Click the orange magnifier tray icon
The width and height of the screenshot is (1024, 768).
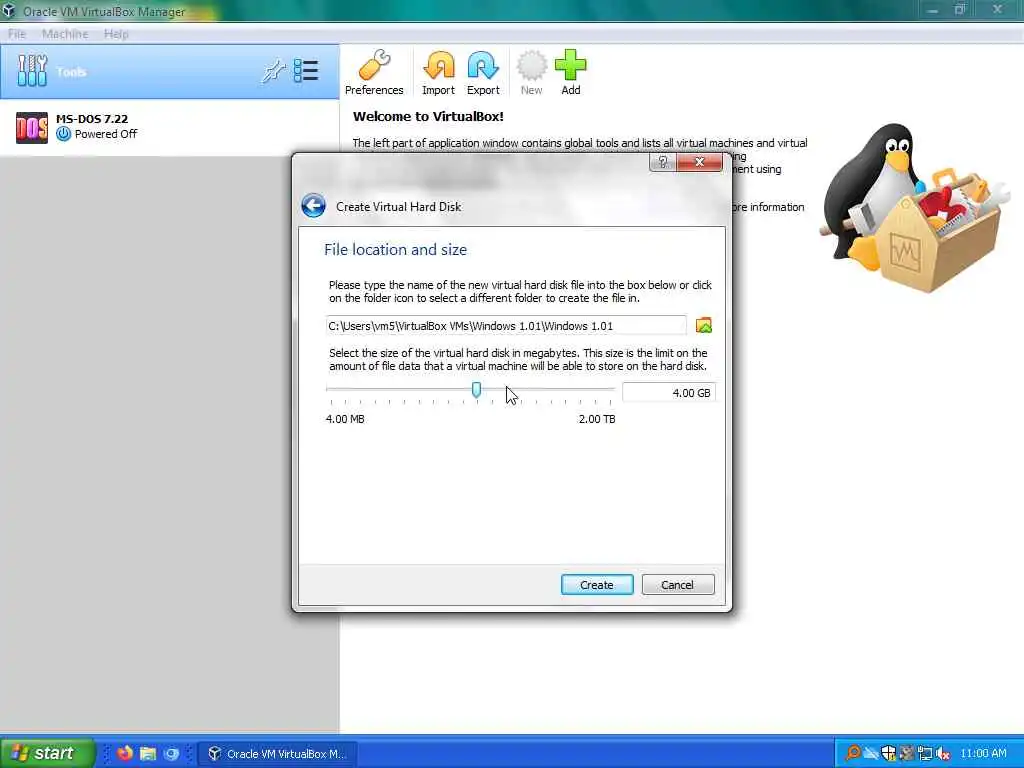853,753
